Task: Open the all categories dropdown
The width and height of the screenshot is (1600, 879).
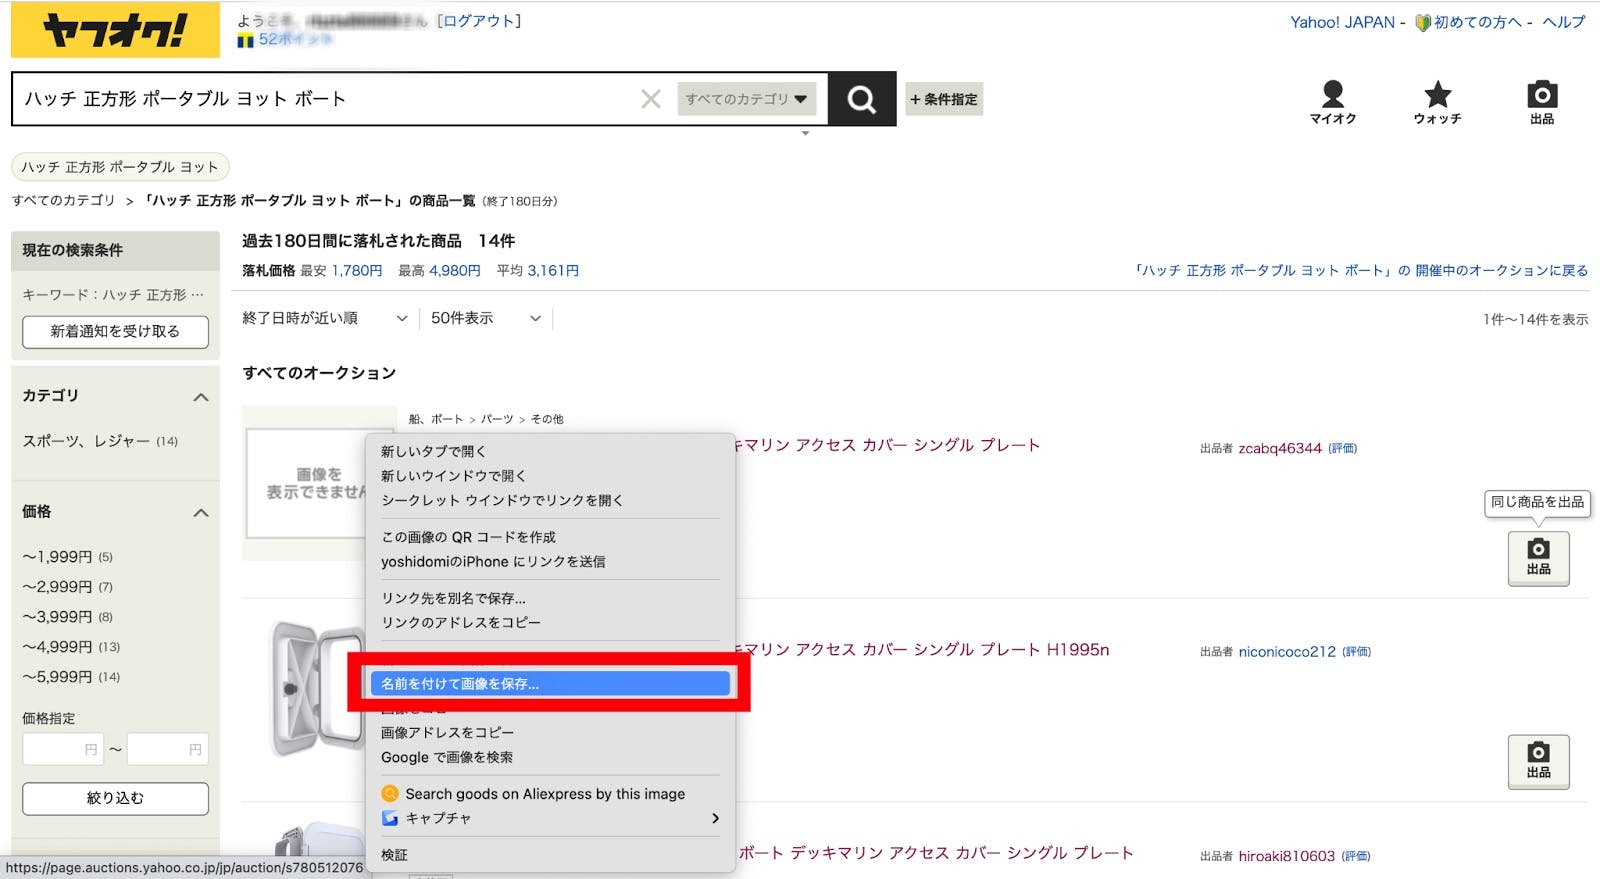Action: 746,99
